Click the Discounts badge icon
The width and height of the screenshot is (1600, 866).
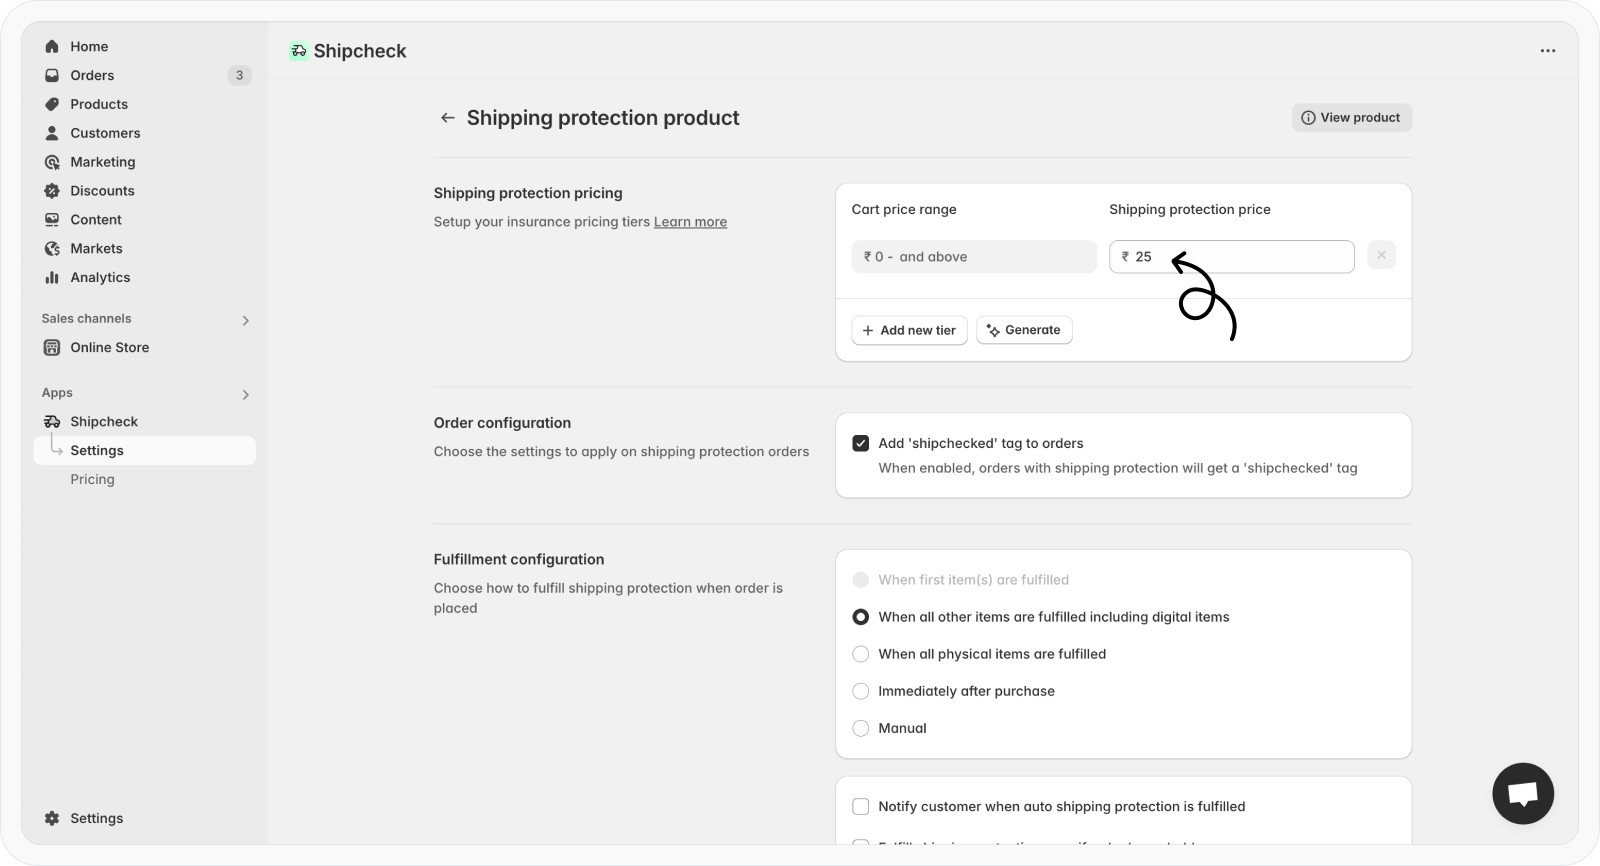(52, 191)
